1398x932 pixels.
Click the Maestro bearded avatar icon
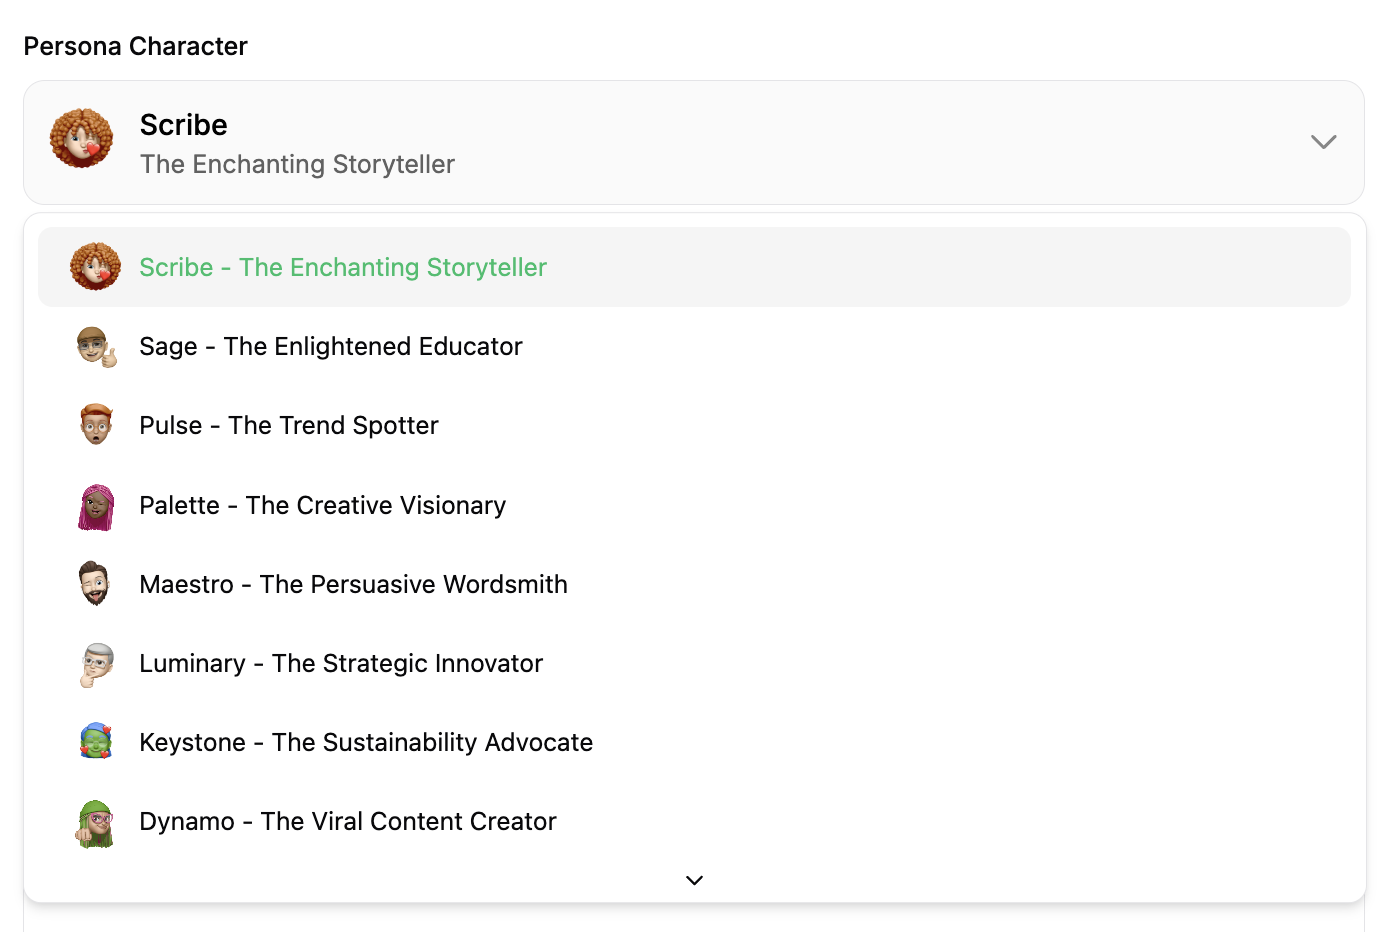[96, 584]
